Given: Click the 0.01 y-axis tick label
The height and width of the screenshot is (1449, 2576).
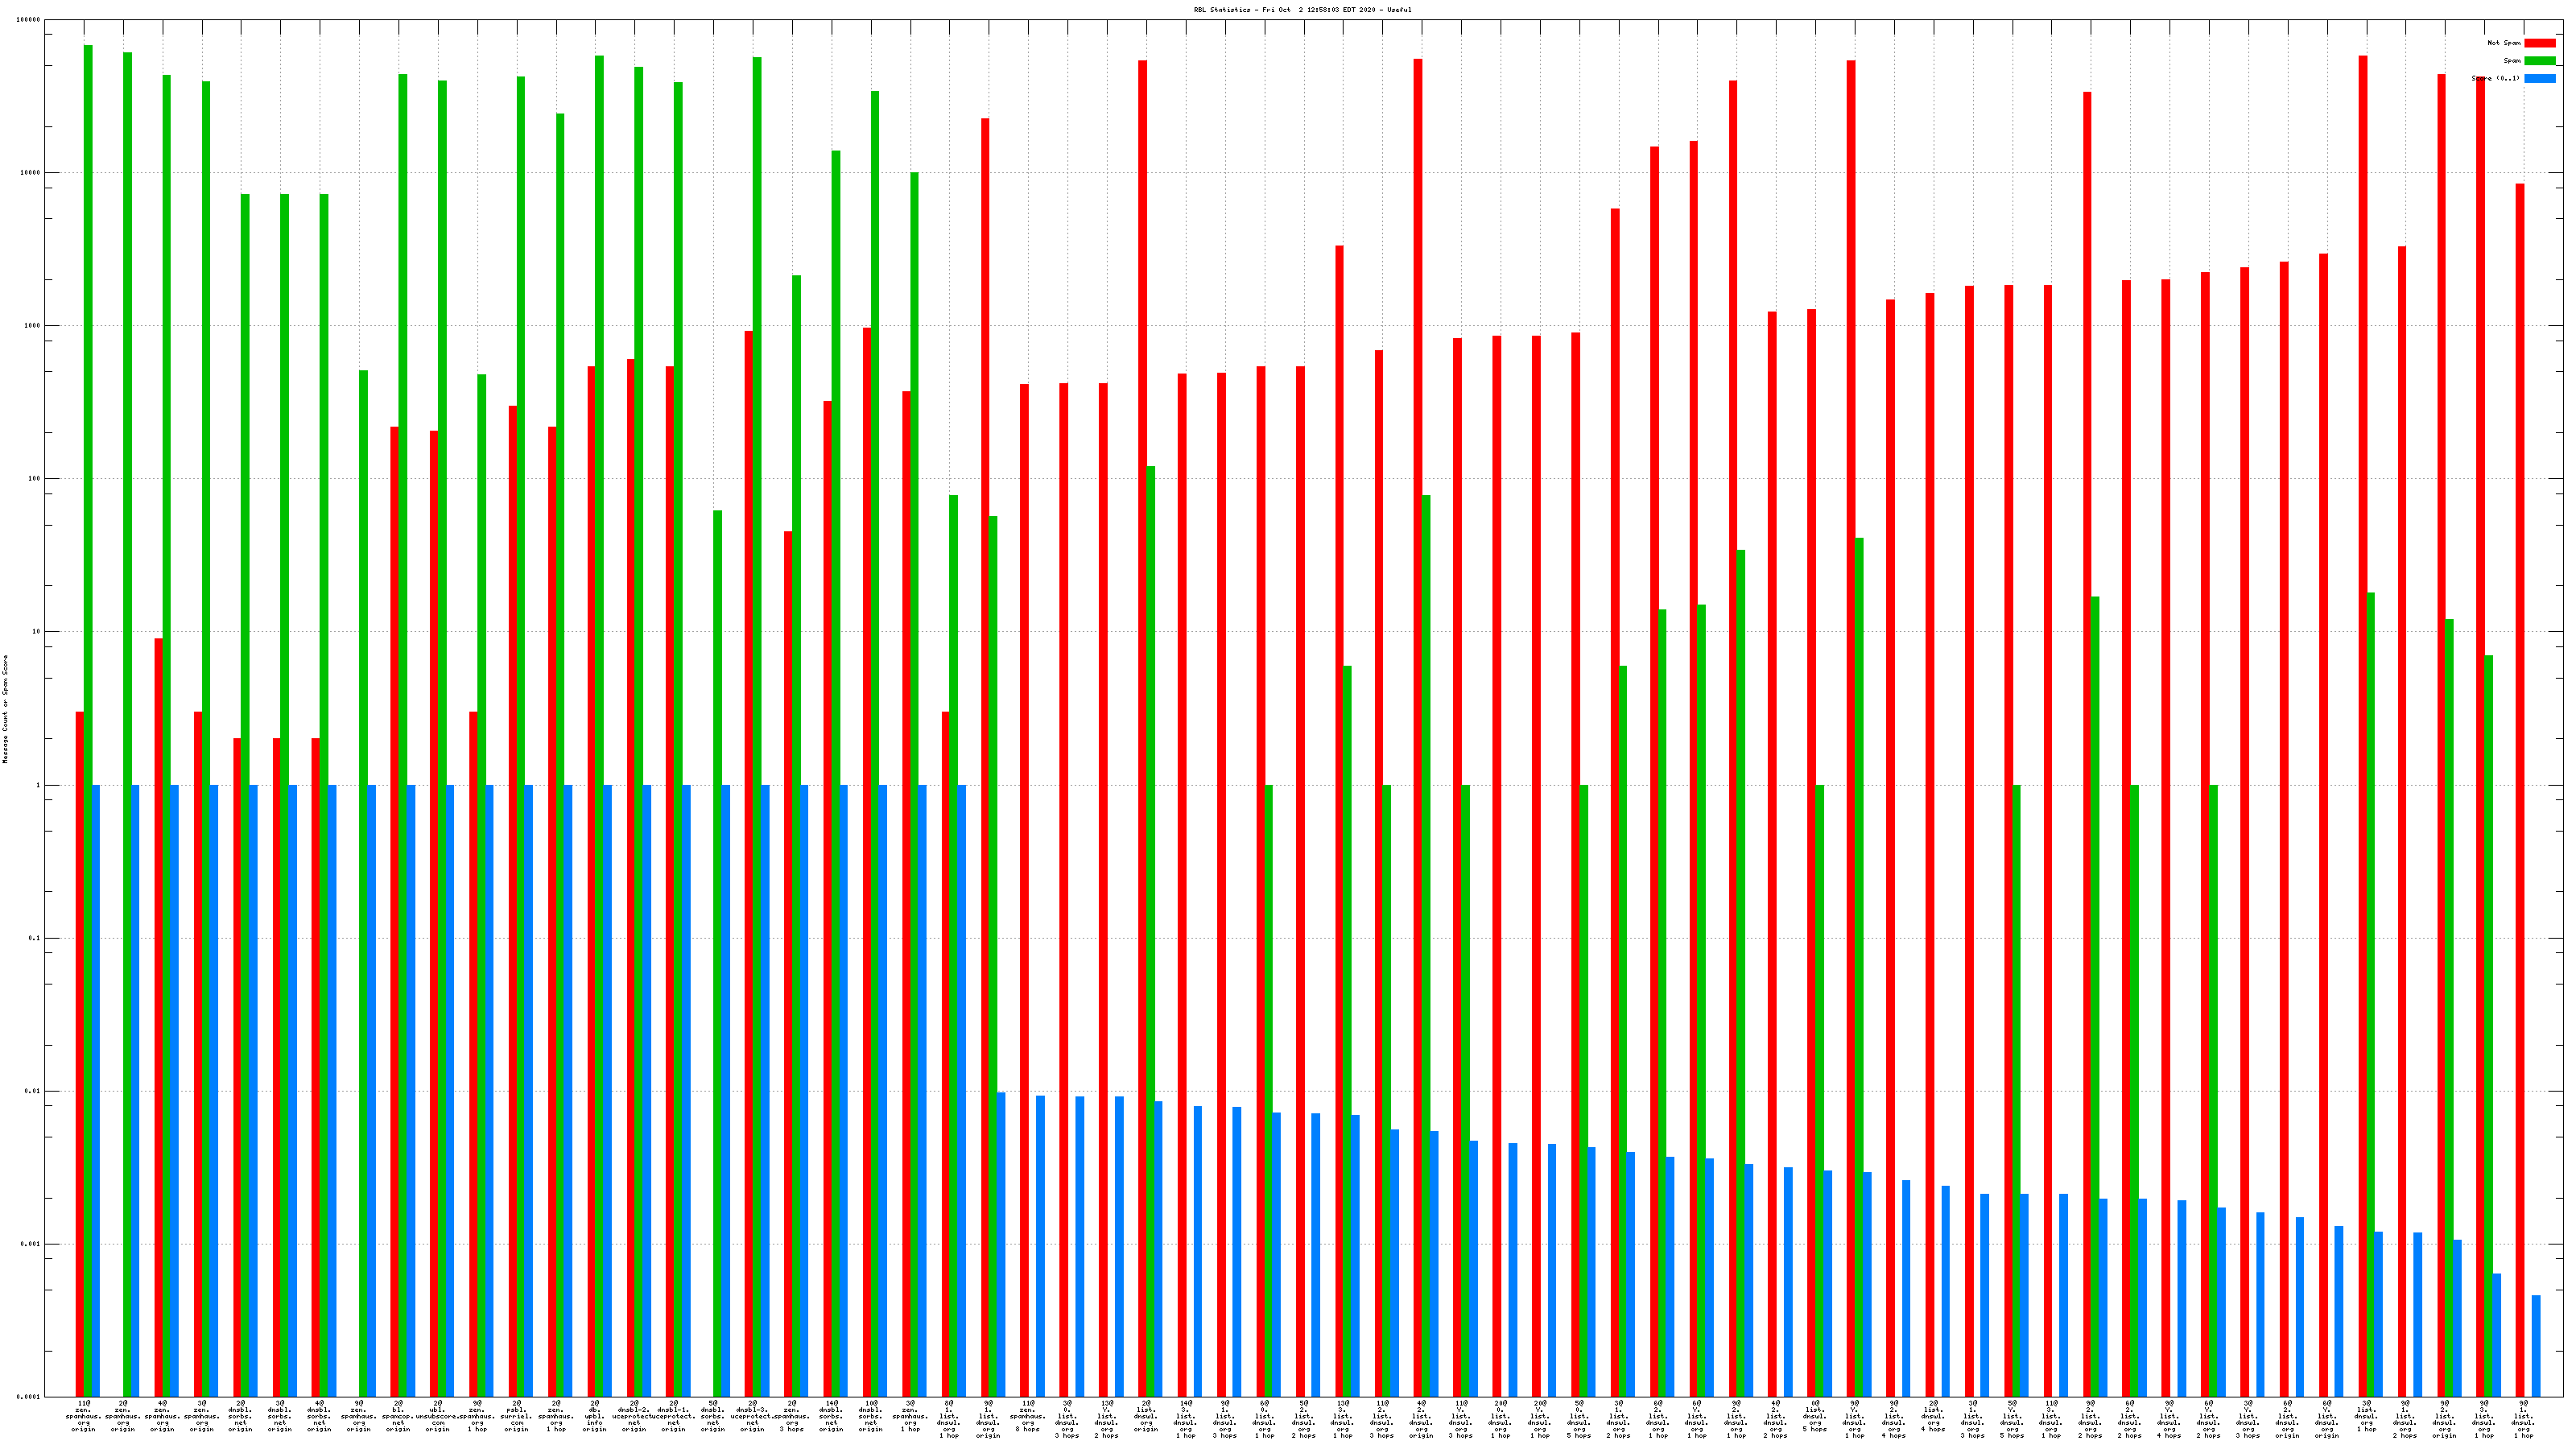Looking at the screenshot, I should click(33, 1091).
